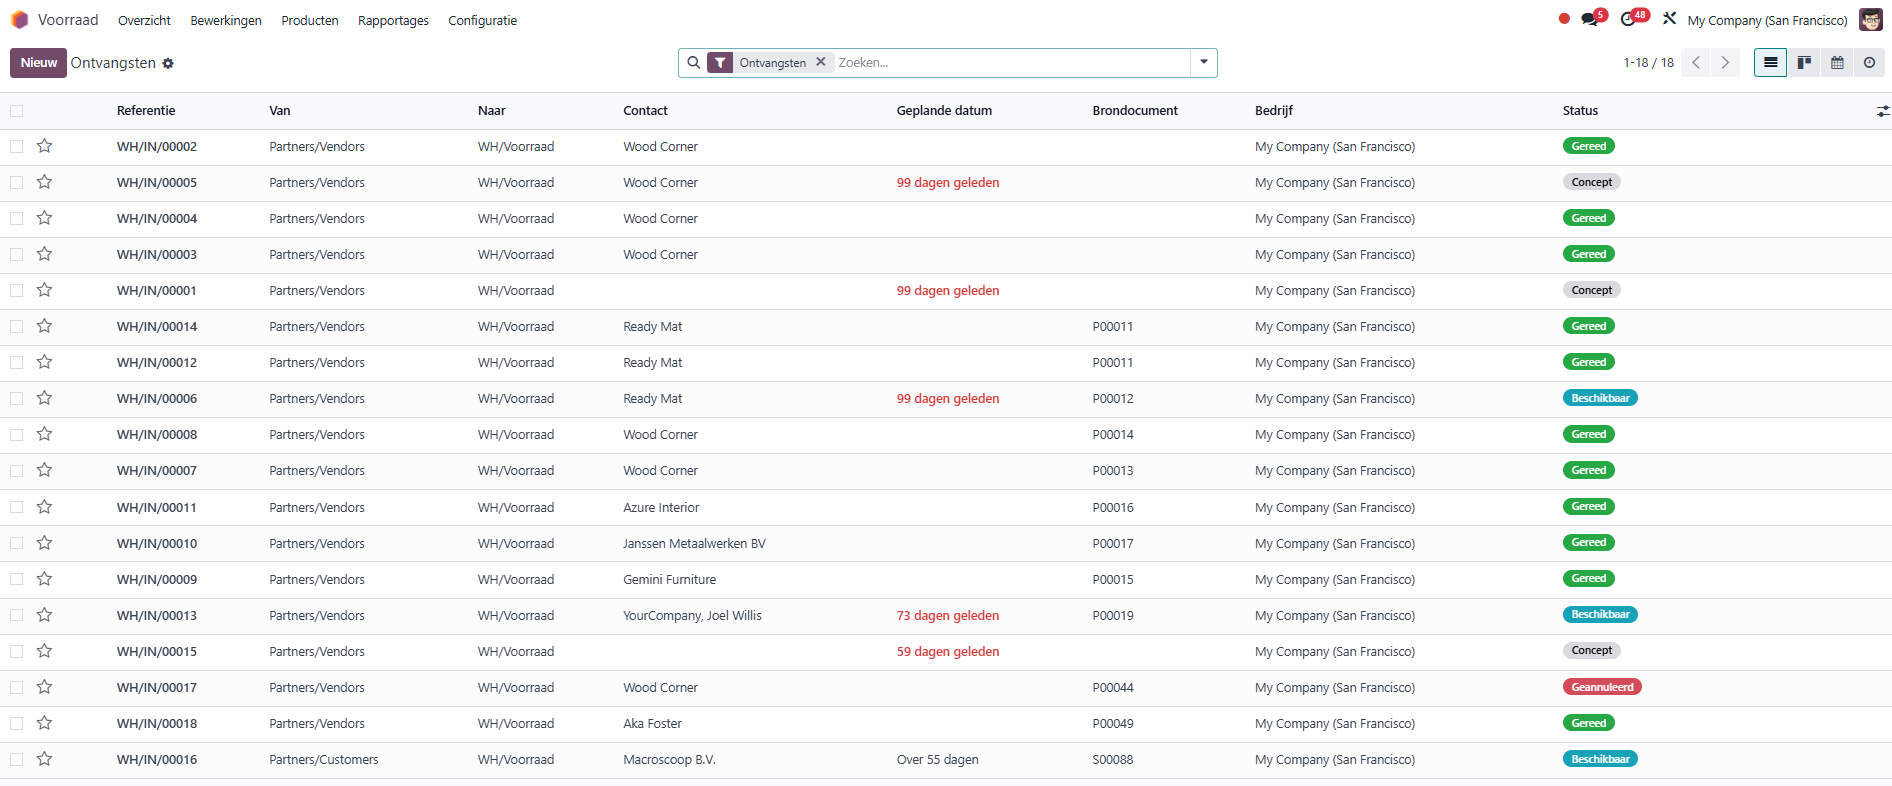Check the select-all header checkbox

click(16, 111)
